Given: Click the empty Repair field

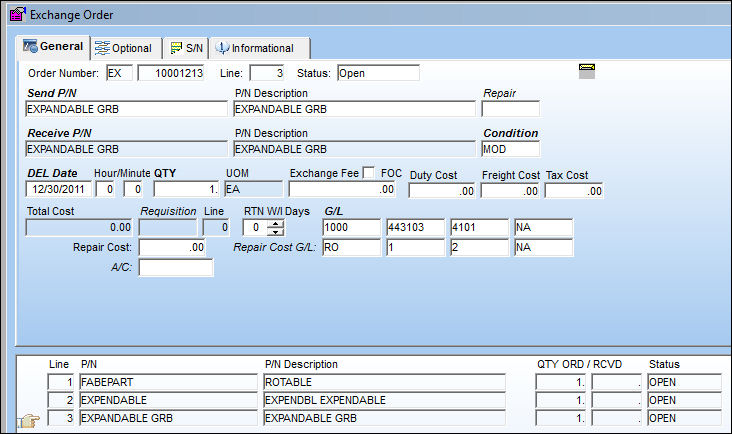Looking at the screenshot, I should tap(511, 109).
